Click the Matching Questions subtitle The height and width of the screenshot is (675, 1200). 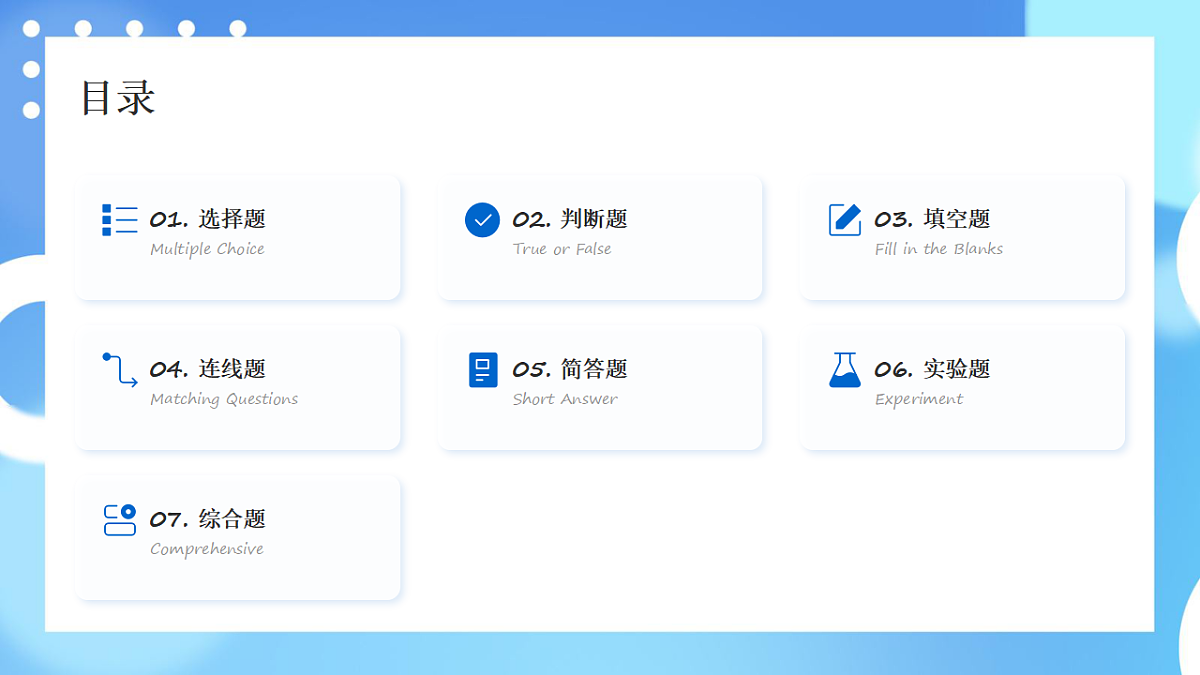tap(224, 399)
